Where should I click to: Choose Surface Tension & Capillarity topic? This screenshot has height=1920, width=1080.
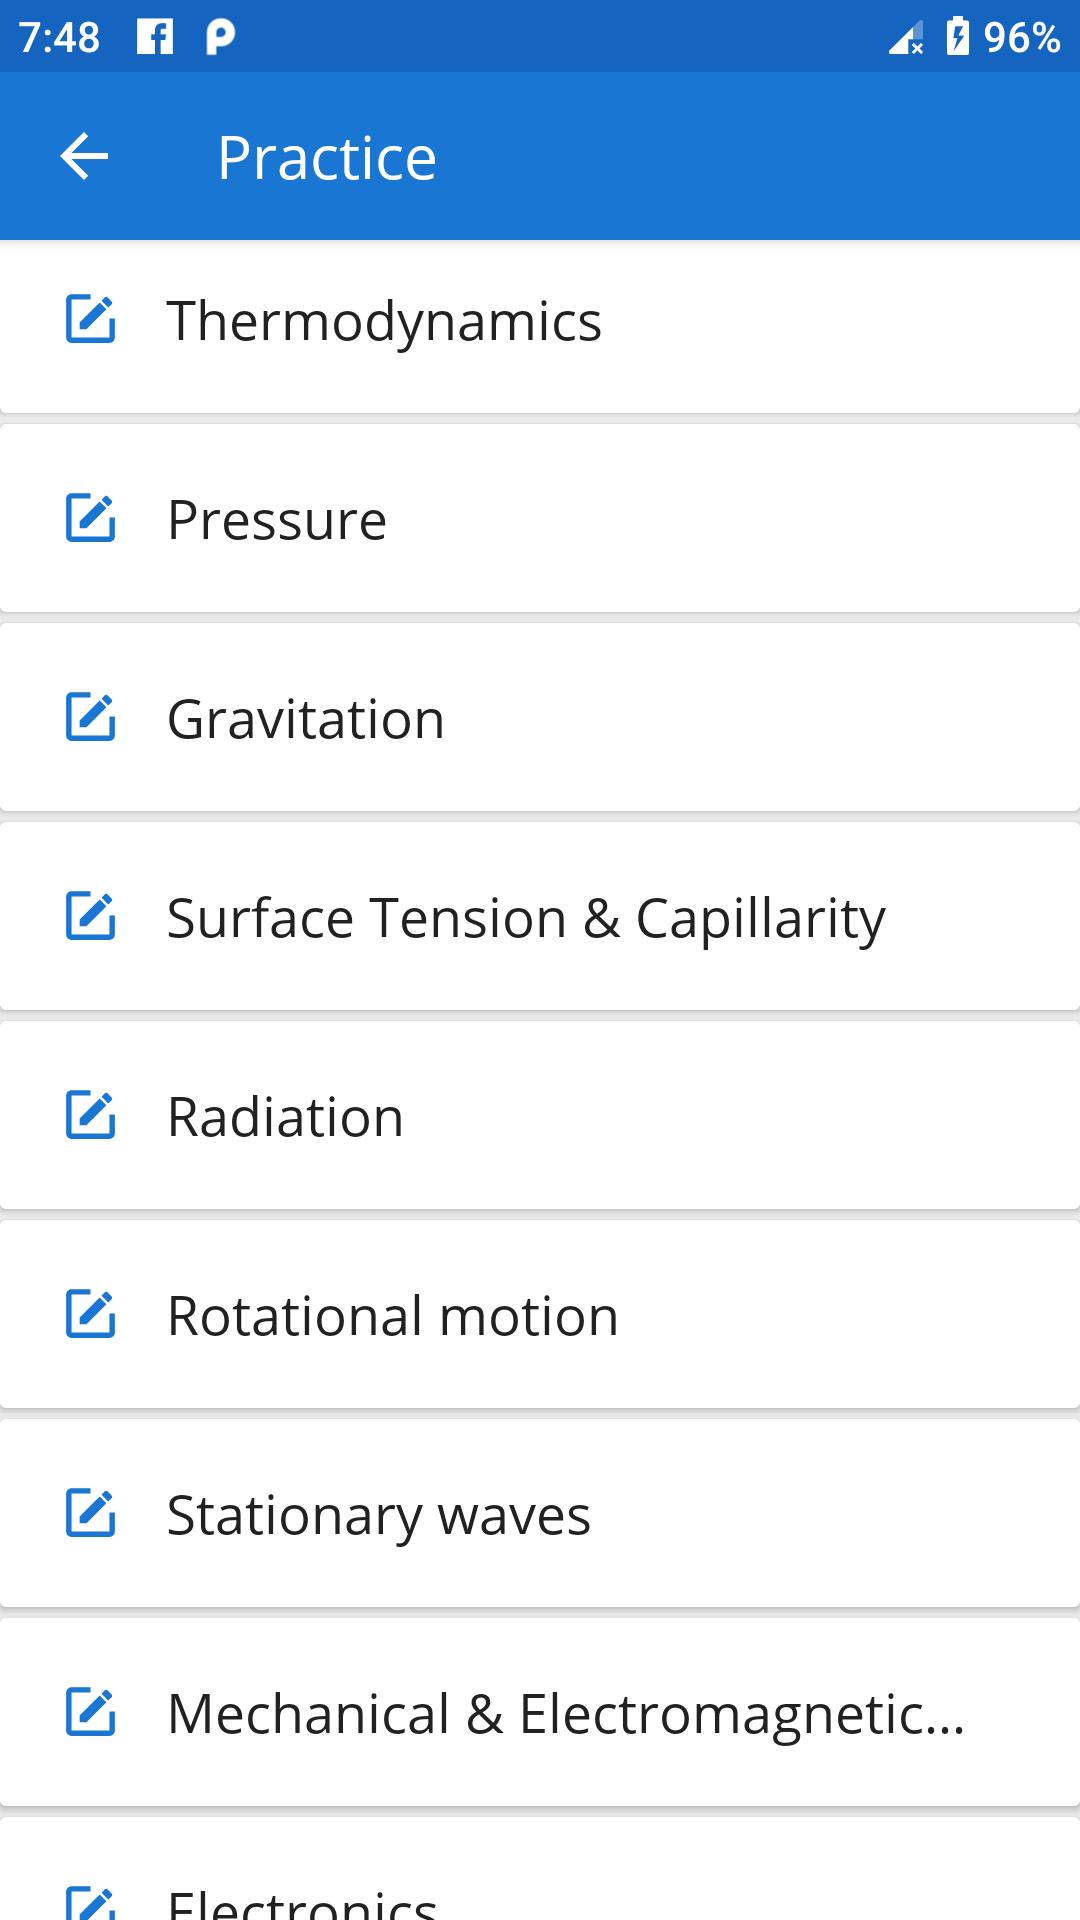click(526, 918)
